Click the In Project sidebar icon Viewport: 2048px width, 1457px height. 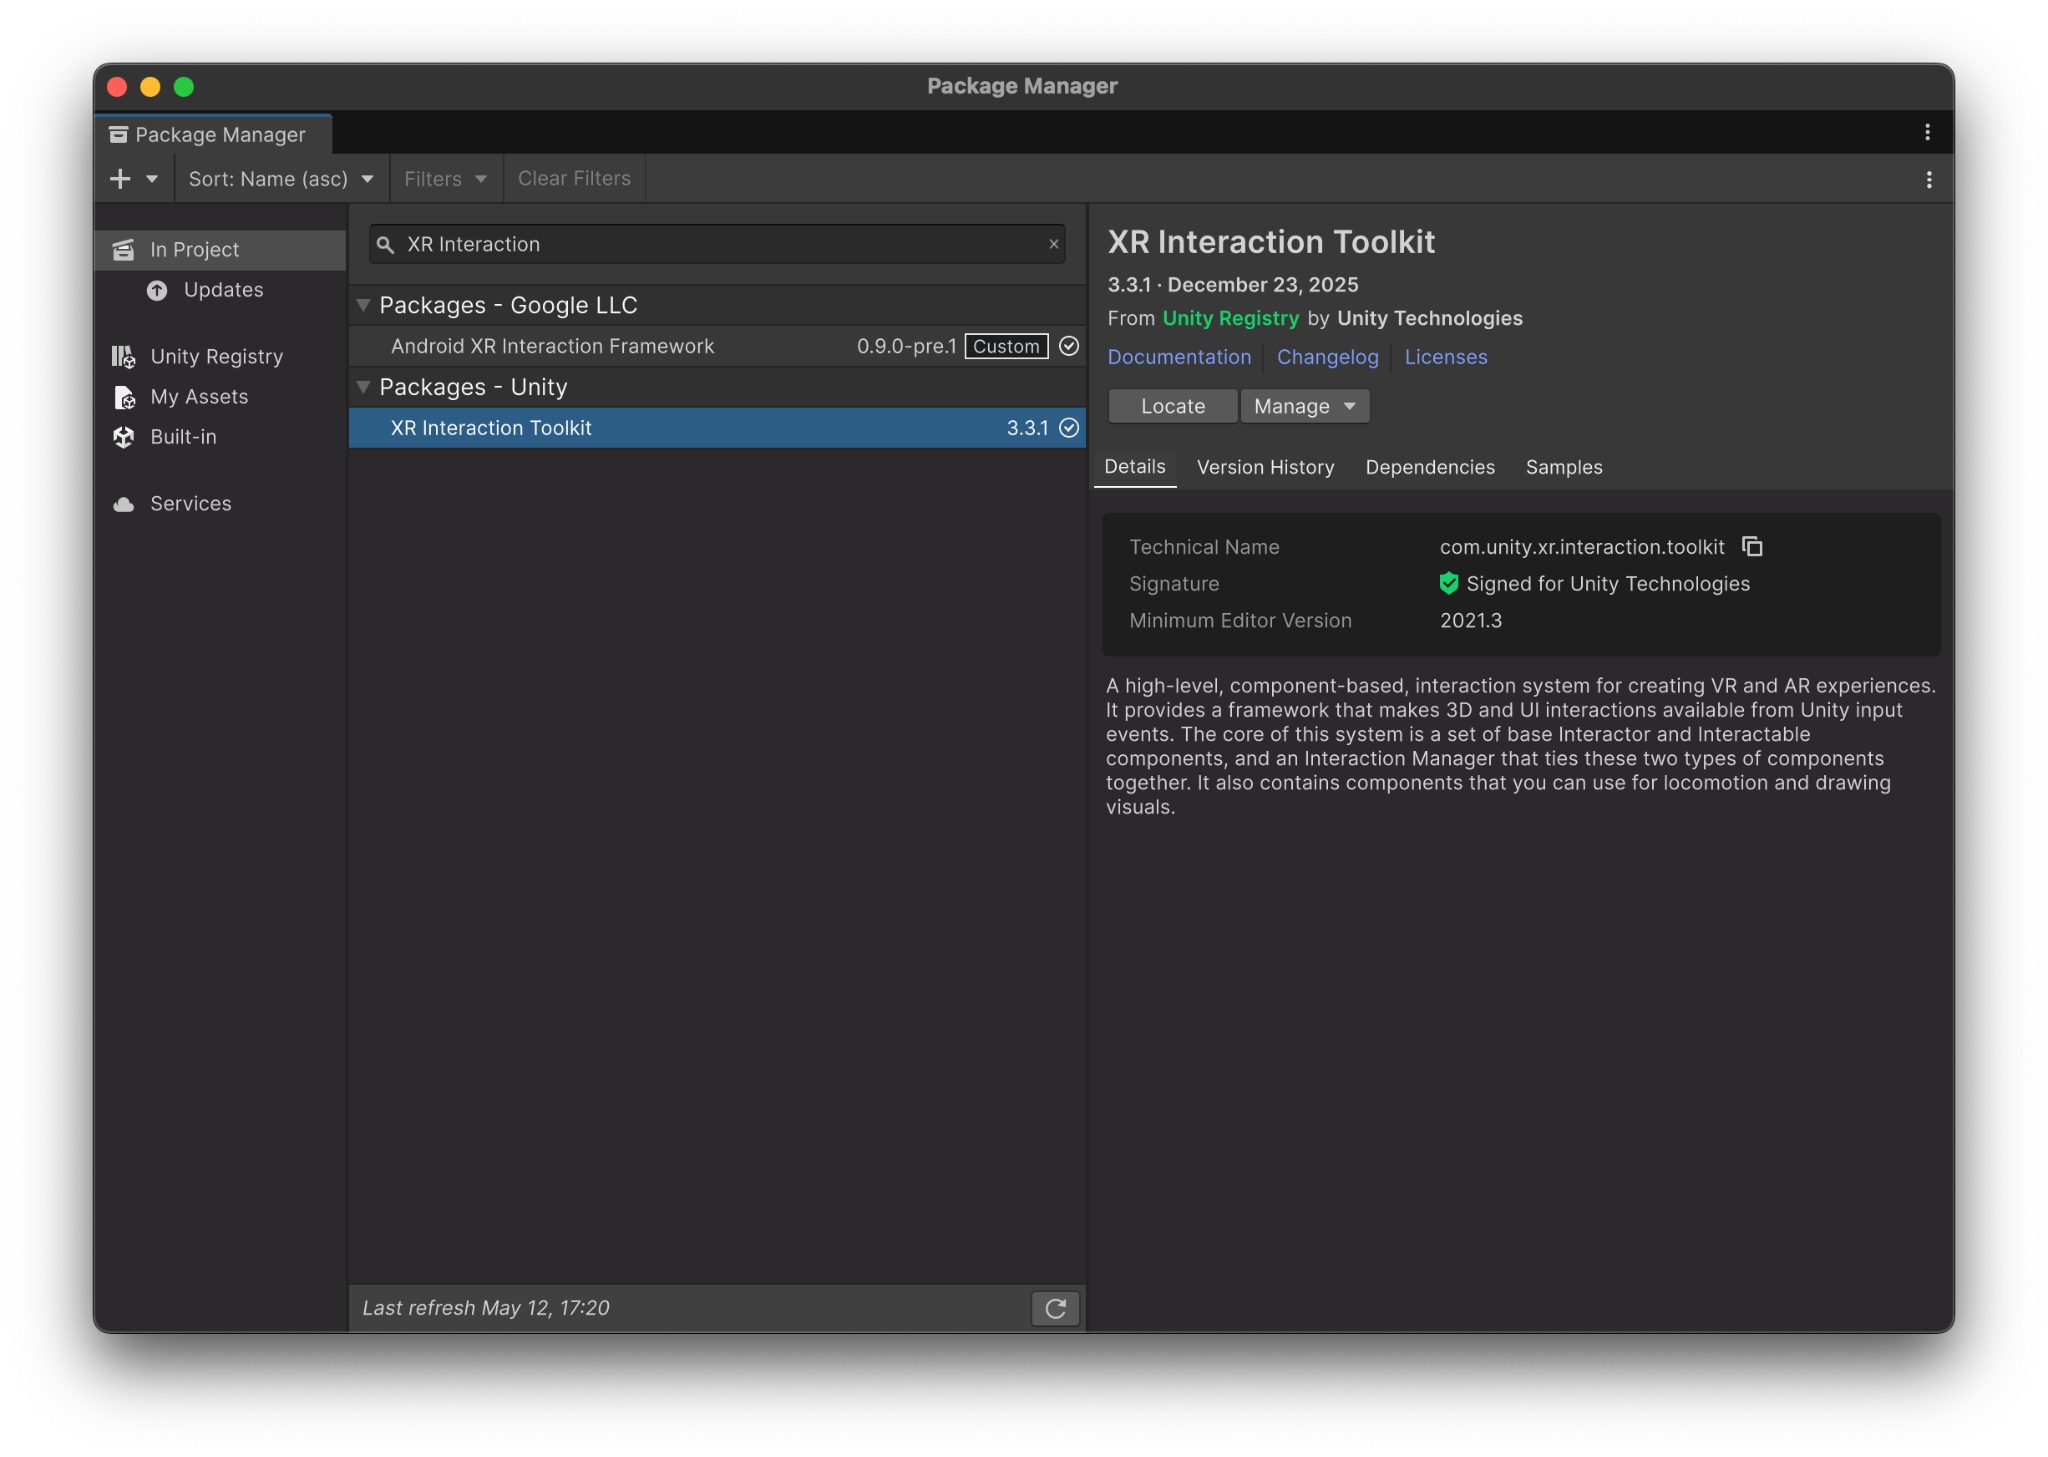(123, 250)
